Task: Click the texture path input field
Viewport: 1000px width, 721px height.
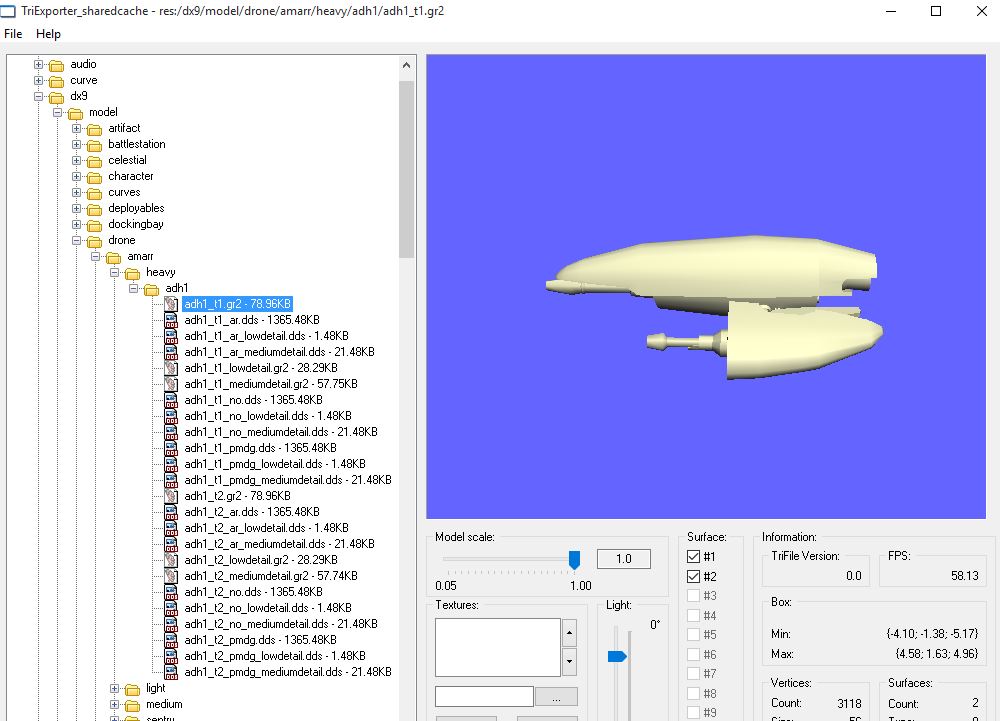Action: click(x=484, y=696)
